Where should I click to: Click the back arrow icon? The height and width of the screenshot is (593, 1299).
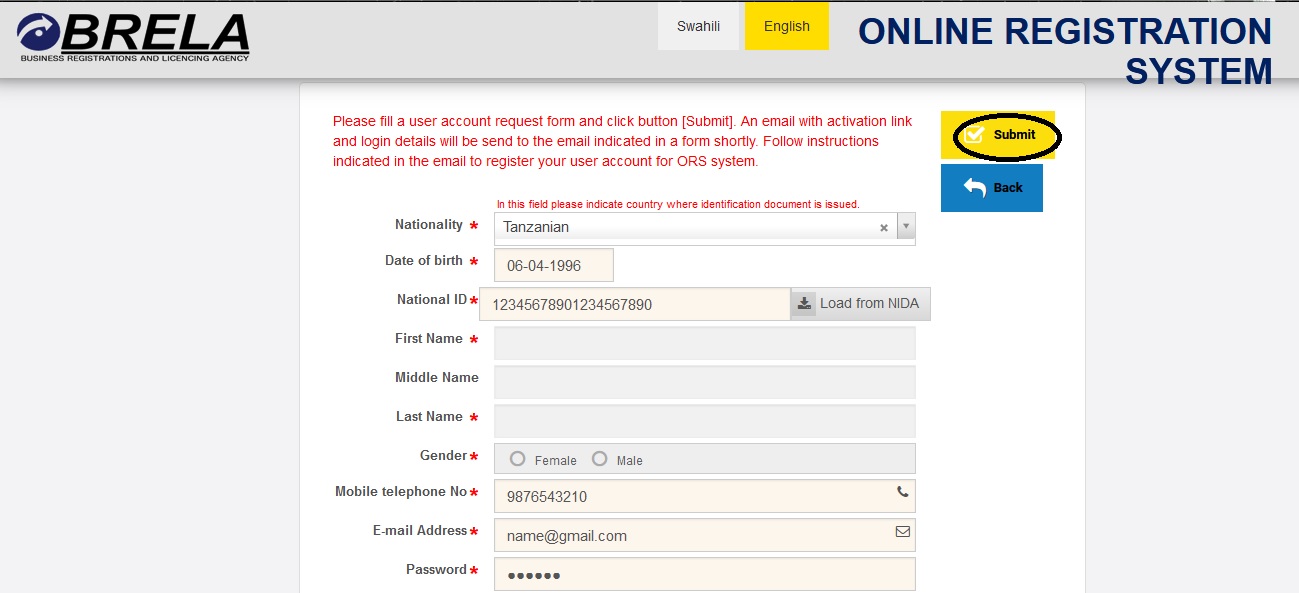(975, 187)
